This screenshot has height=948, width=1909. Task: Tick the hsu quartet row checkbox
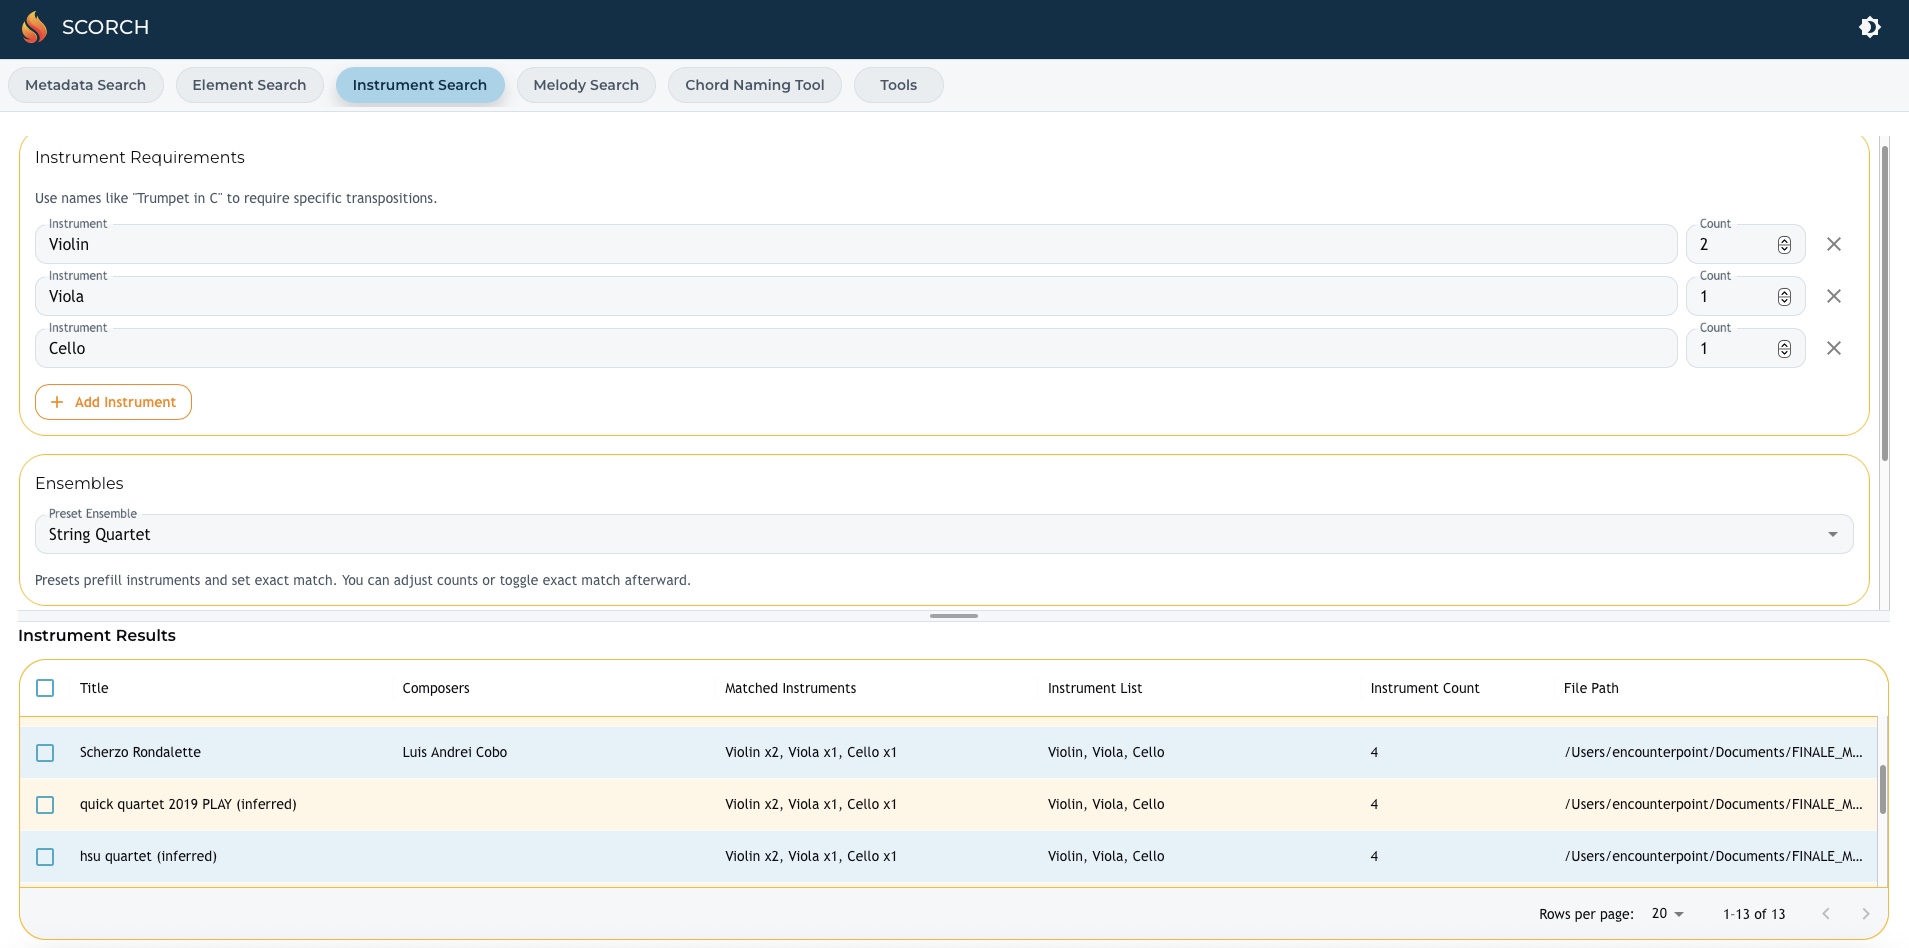[x=45, y=856]
